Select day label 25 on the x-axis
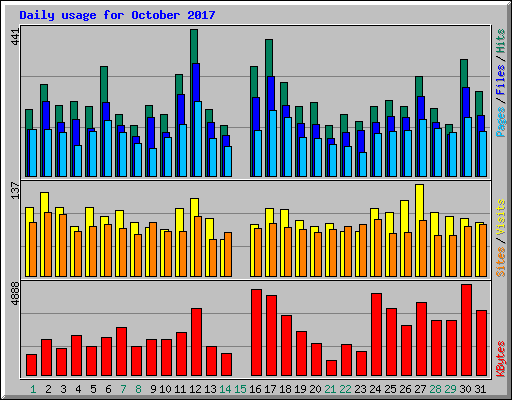Viewport: 512px width, 400px height. [390, 389]
